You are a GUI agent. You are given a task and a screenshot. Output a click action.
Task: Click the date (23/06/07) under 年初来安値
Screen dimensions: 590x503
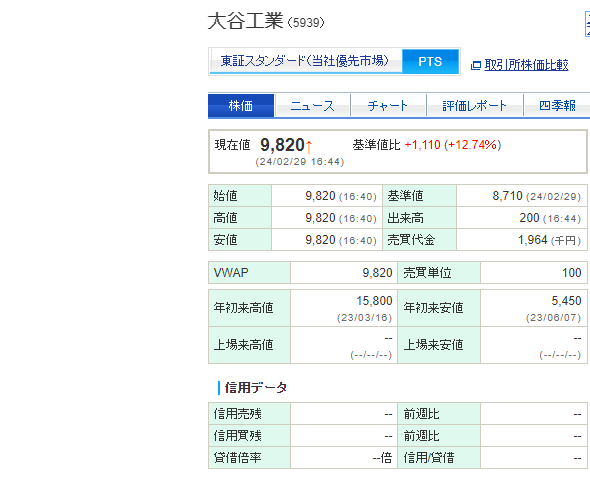(554, 318)
